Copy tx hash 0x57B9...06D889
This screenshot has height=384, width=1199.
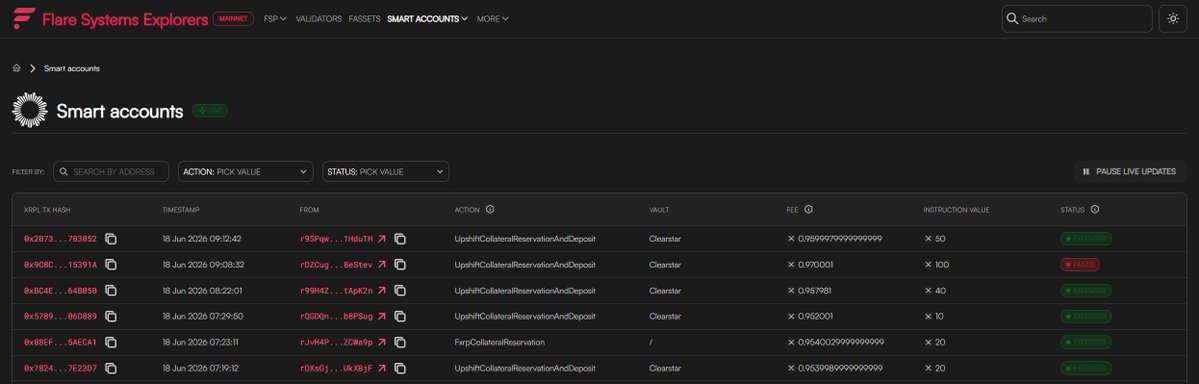111,317
